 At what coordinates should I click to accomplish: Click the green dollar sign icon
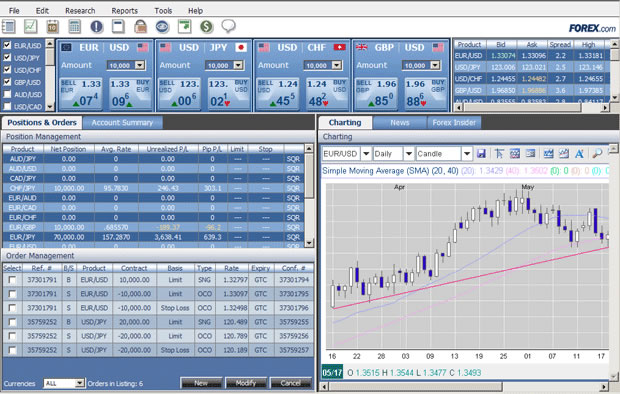206,27
